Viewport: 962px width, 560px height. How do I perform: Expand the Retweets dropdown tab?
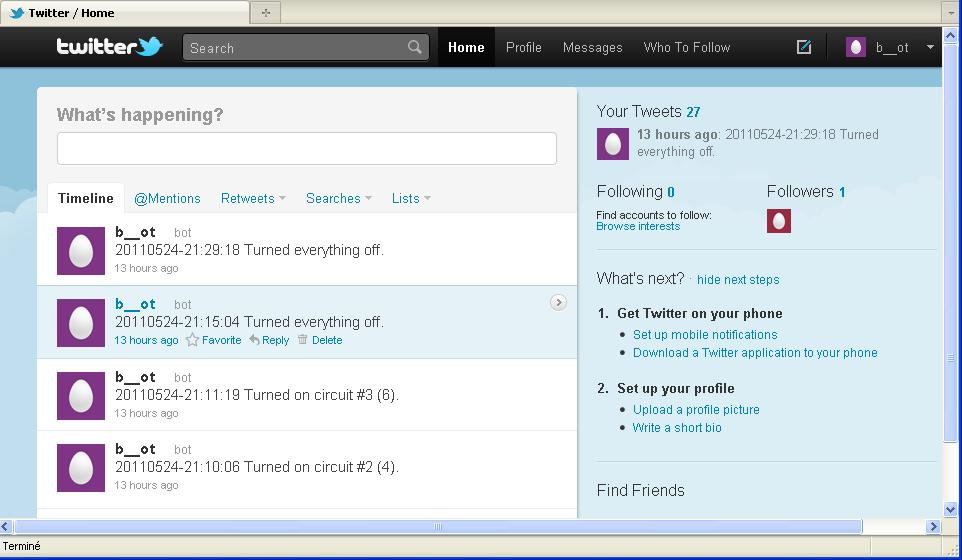(x=253, y=198)
